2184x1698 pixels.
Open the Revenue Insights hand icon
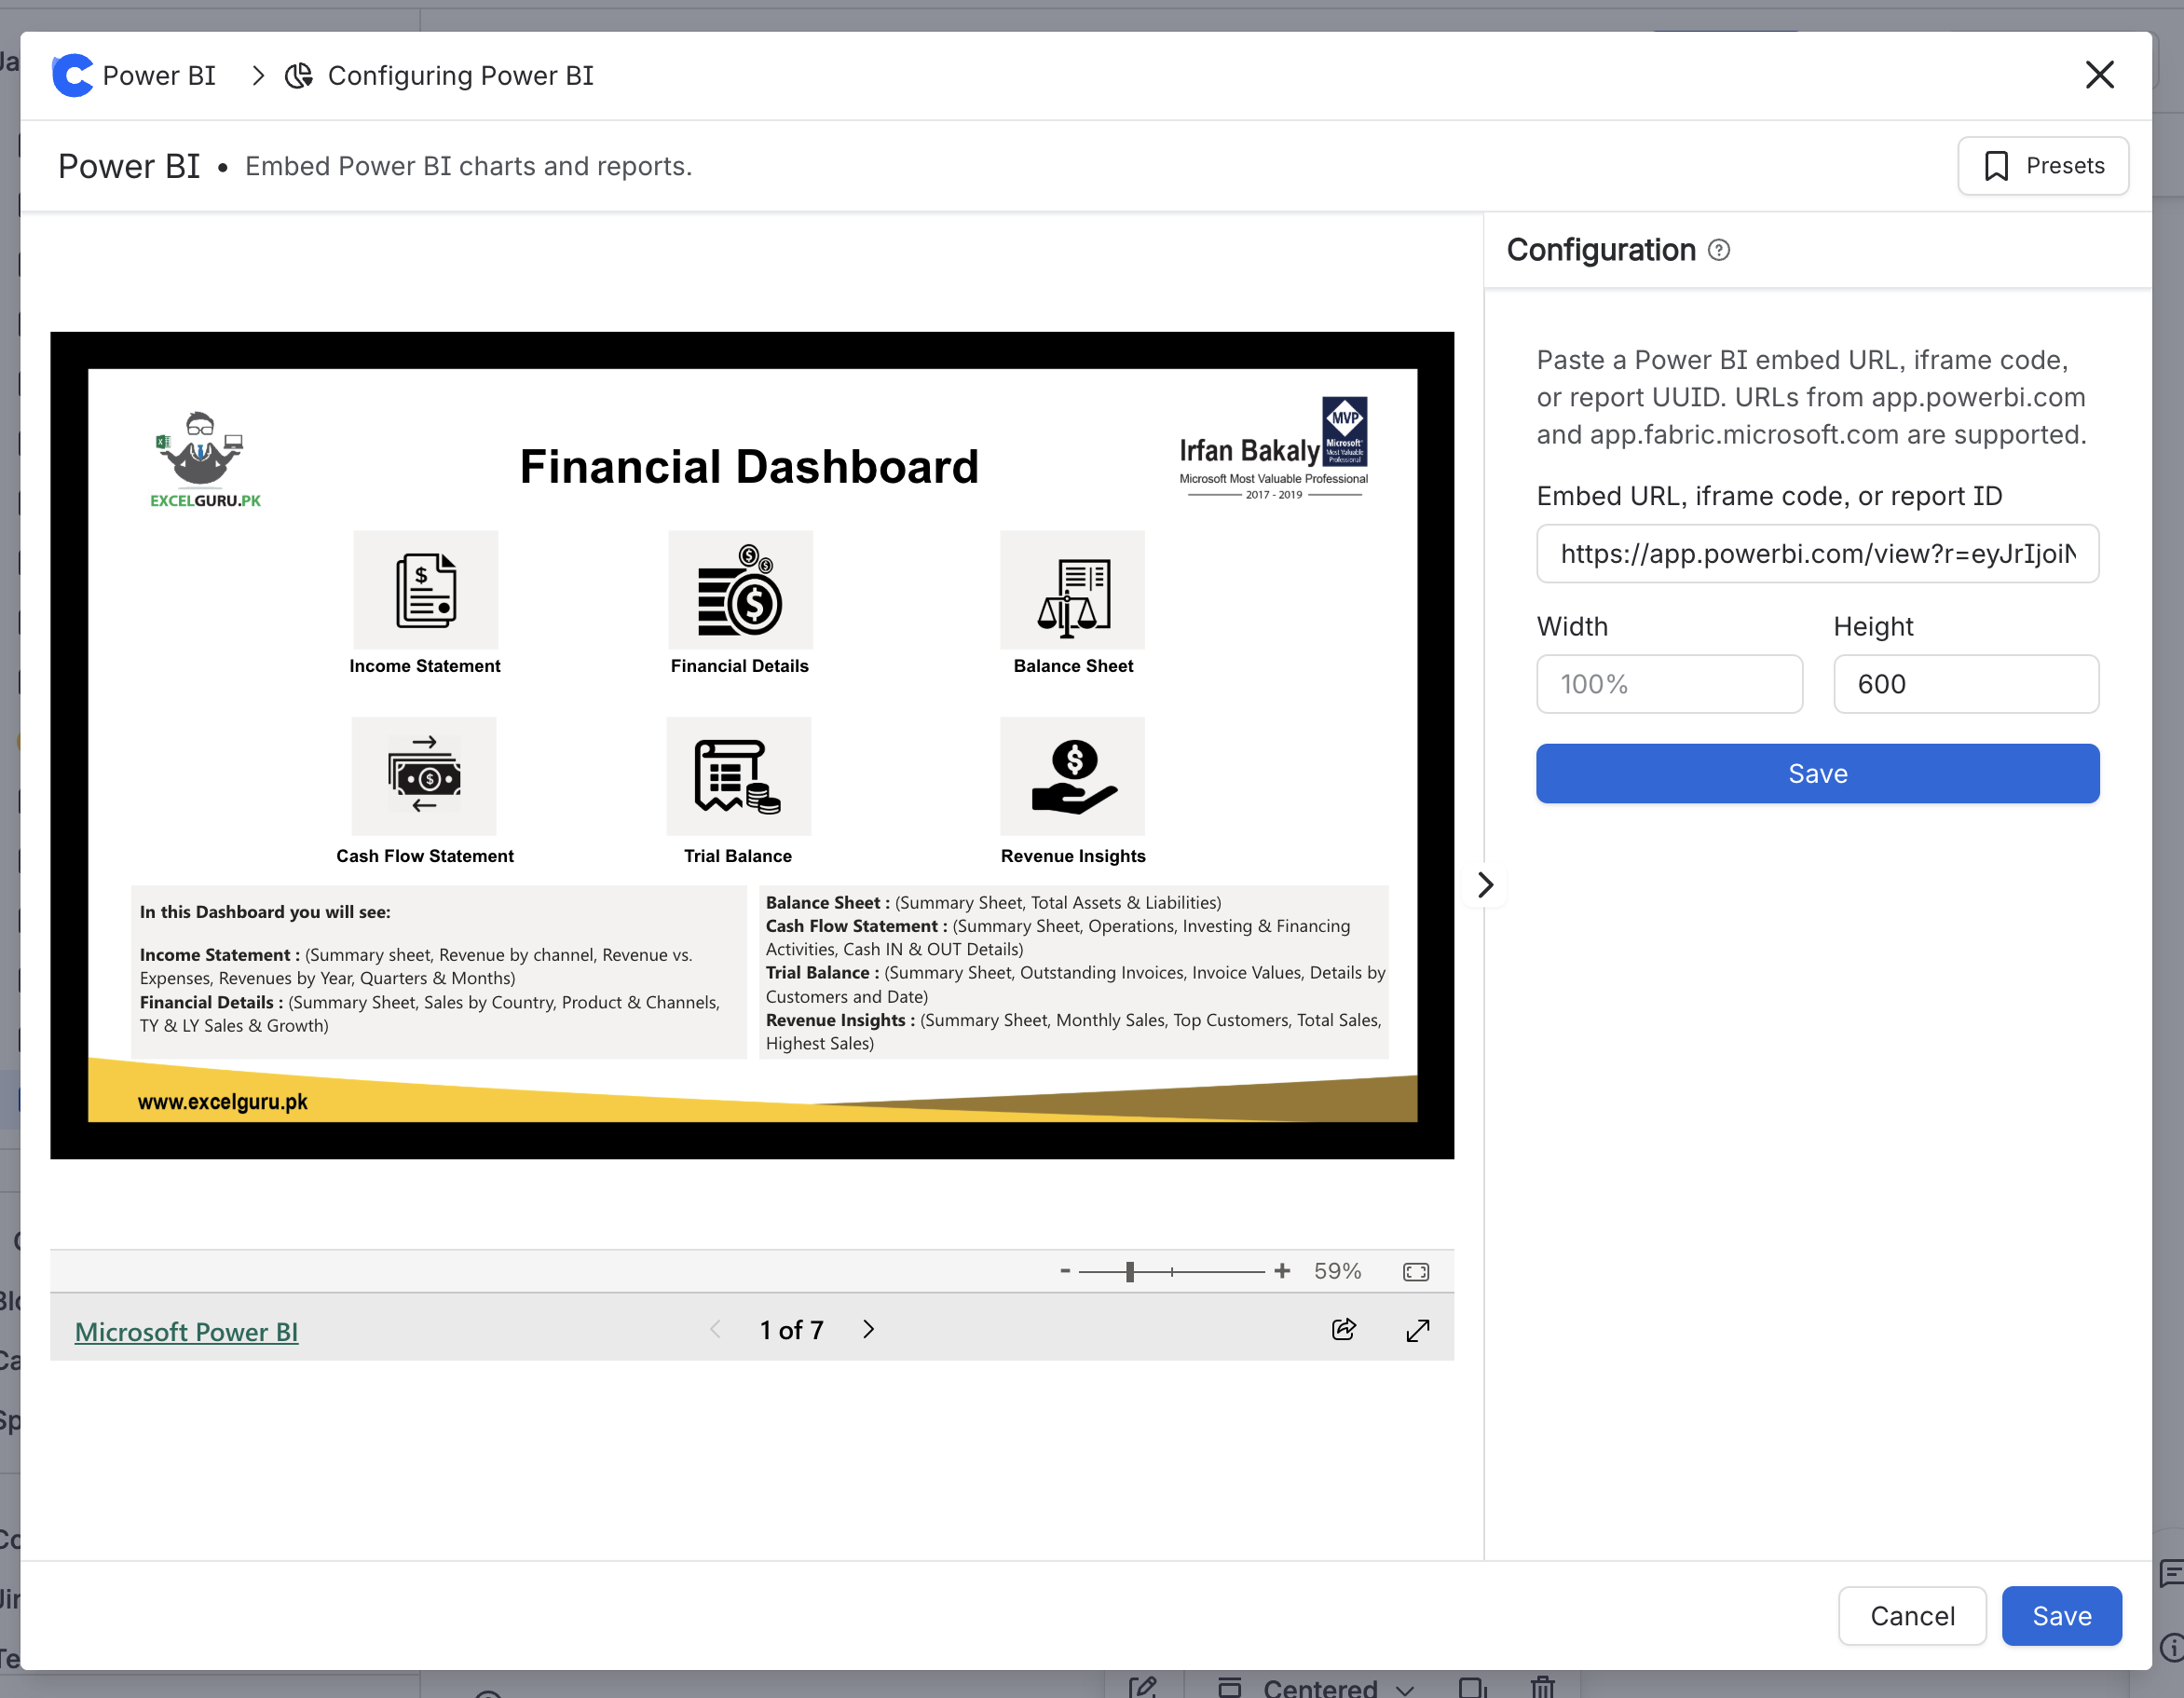click(1073, 776)
